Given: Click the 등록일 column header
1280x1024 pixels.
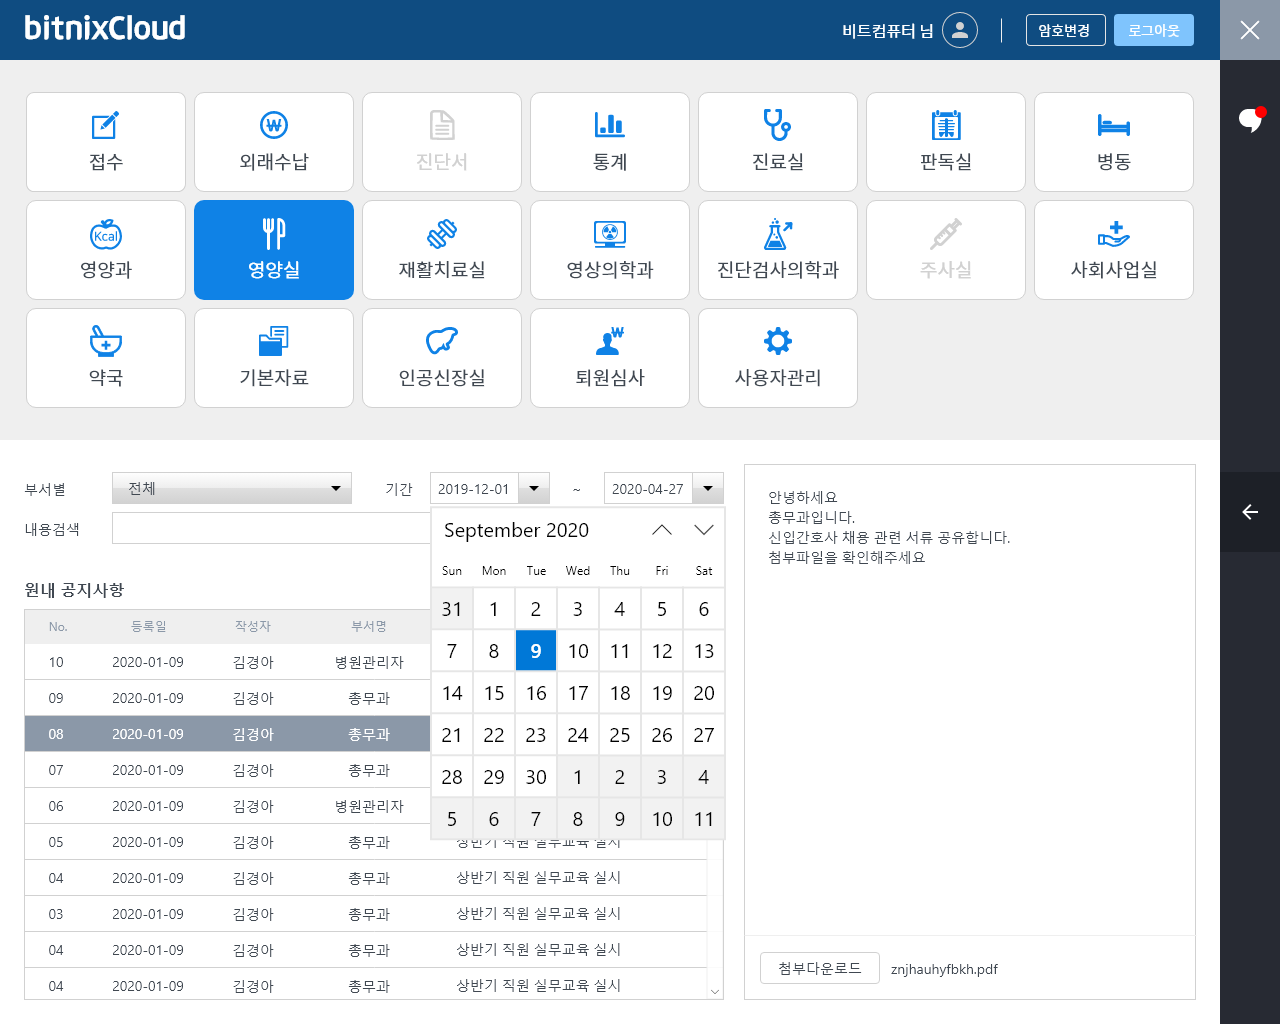Looking at the screenshot, I should 148,626.
